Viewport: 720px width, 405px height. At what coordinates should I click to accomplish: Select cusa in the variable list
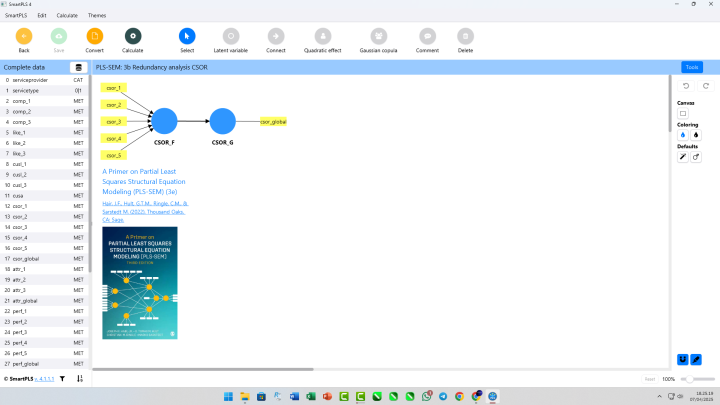point(44,196)
